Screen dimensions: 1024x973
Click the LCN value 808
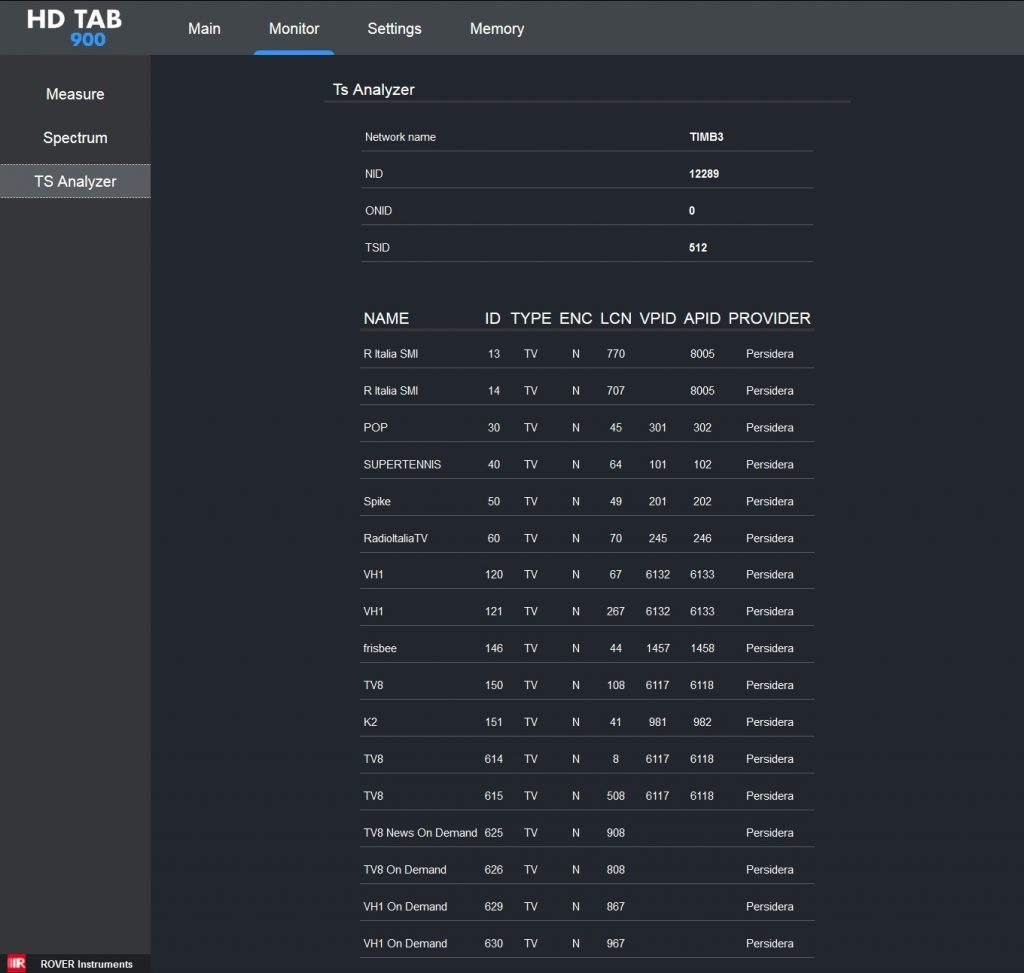coord(616,870)
